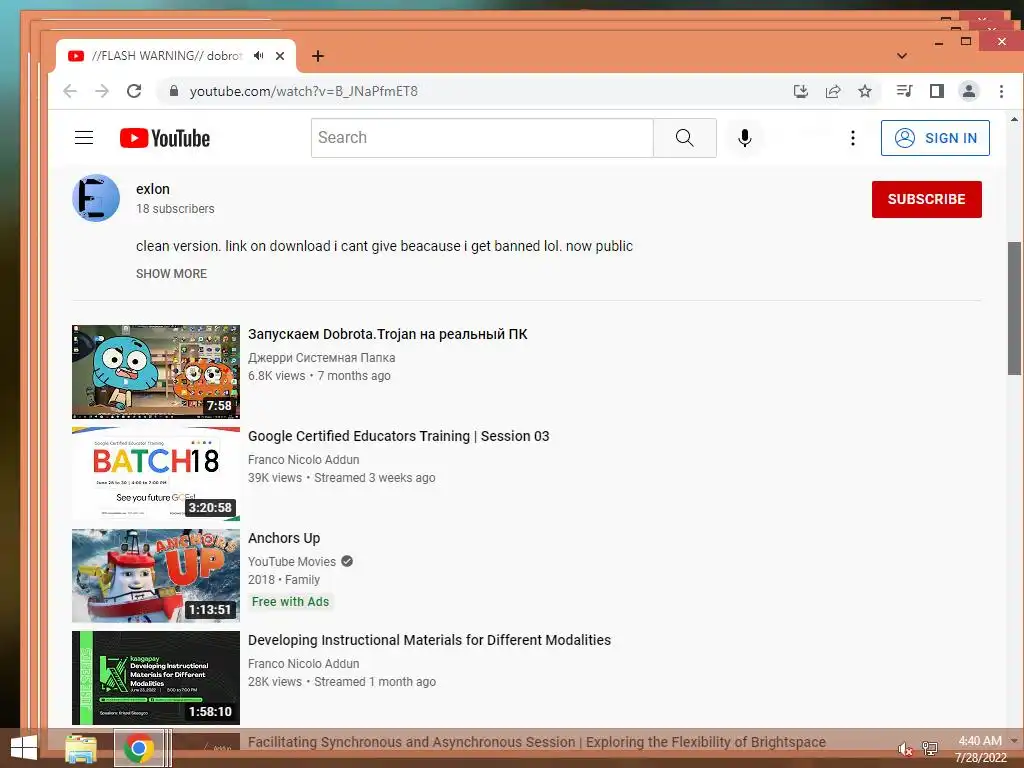Share this page with the share icon
This screenshot has width=1024, height=768.
pos(833,91)
